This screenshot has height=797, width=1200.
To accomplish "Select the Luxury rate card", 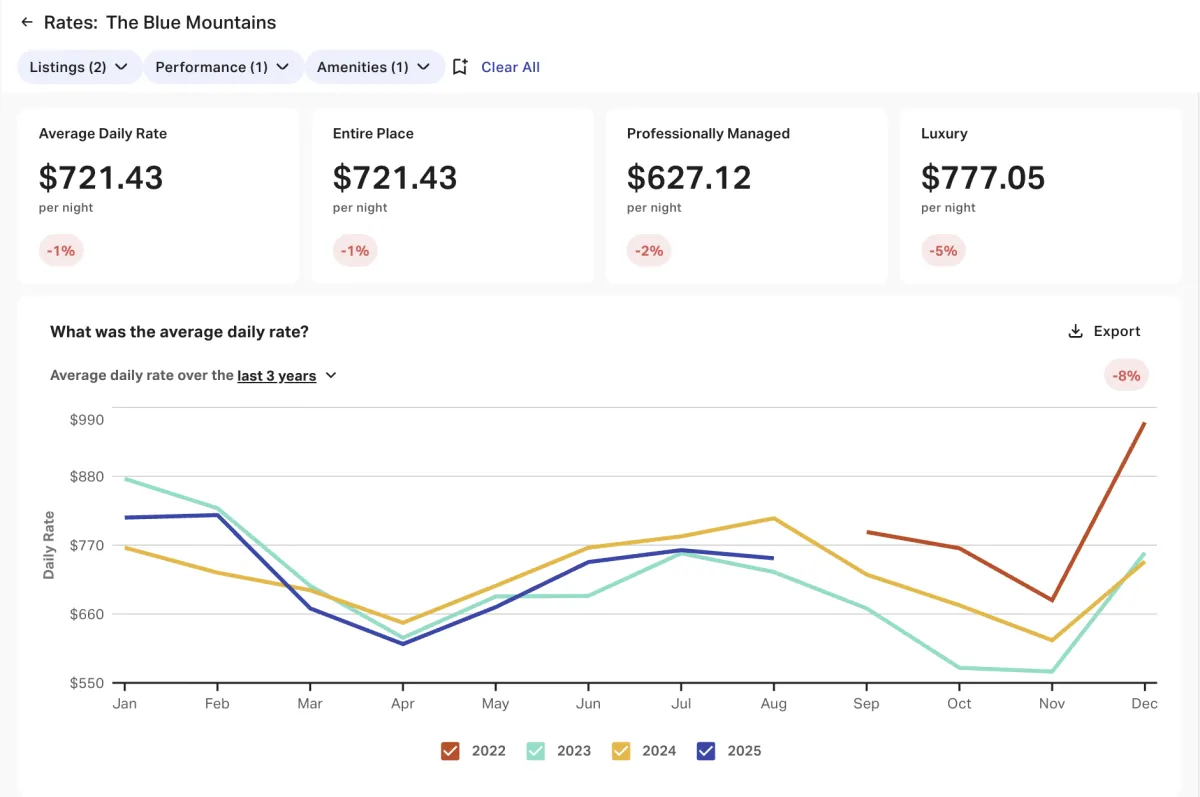I will (1040, 196).
